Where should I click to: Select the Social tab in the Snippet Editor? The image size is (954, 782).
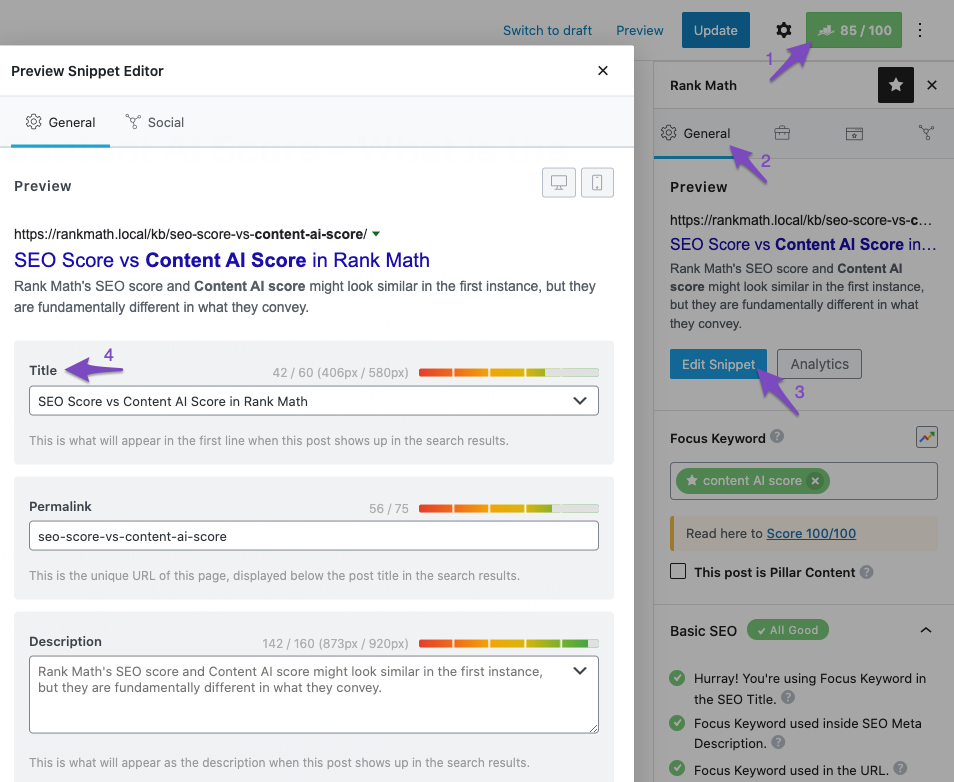coord(155,122)
